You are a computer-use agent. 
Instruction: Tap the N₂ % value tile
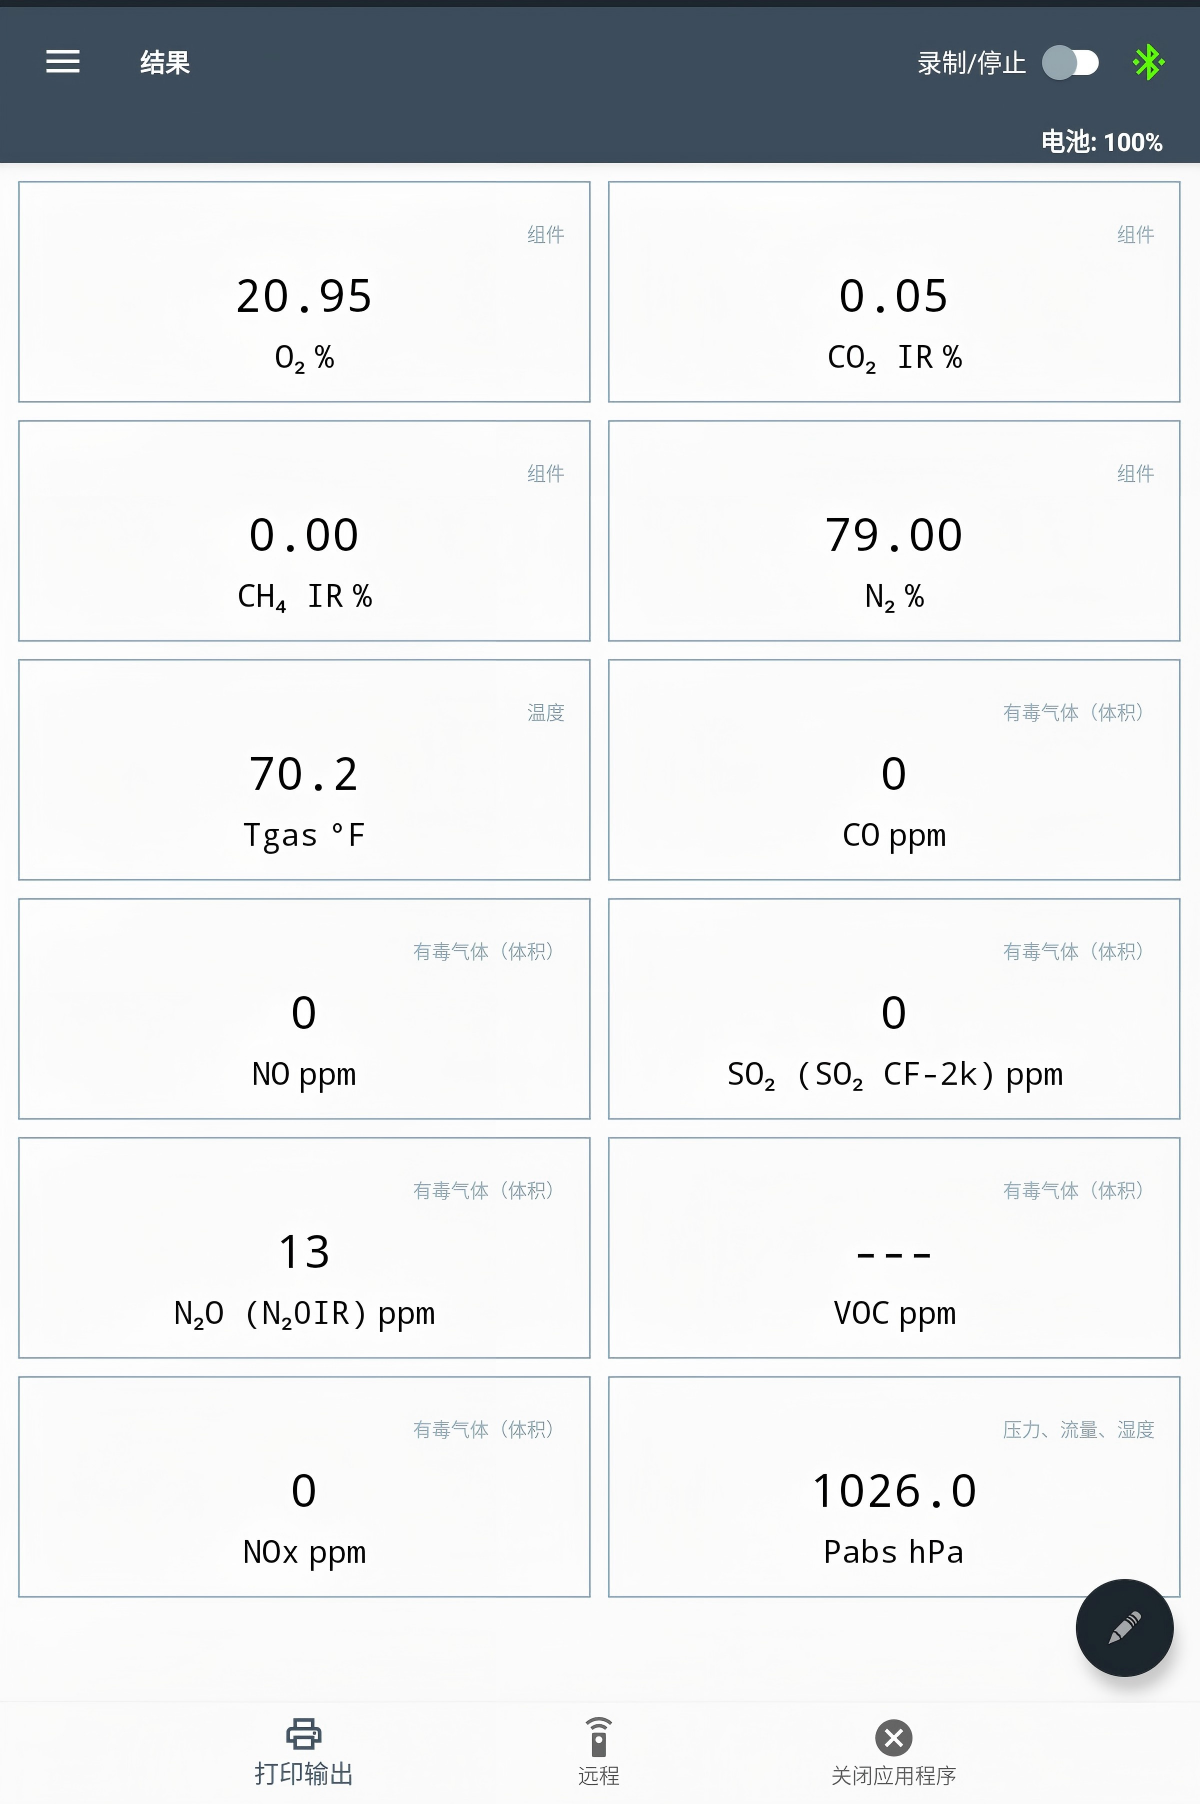click(894, 531)
